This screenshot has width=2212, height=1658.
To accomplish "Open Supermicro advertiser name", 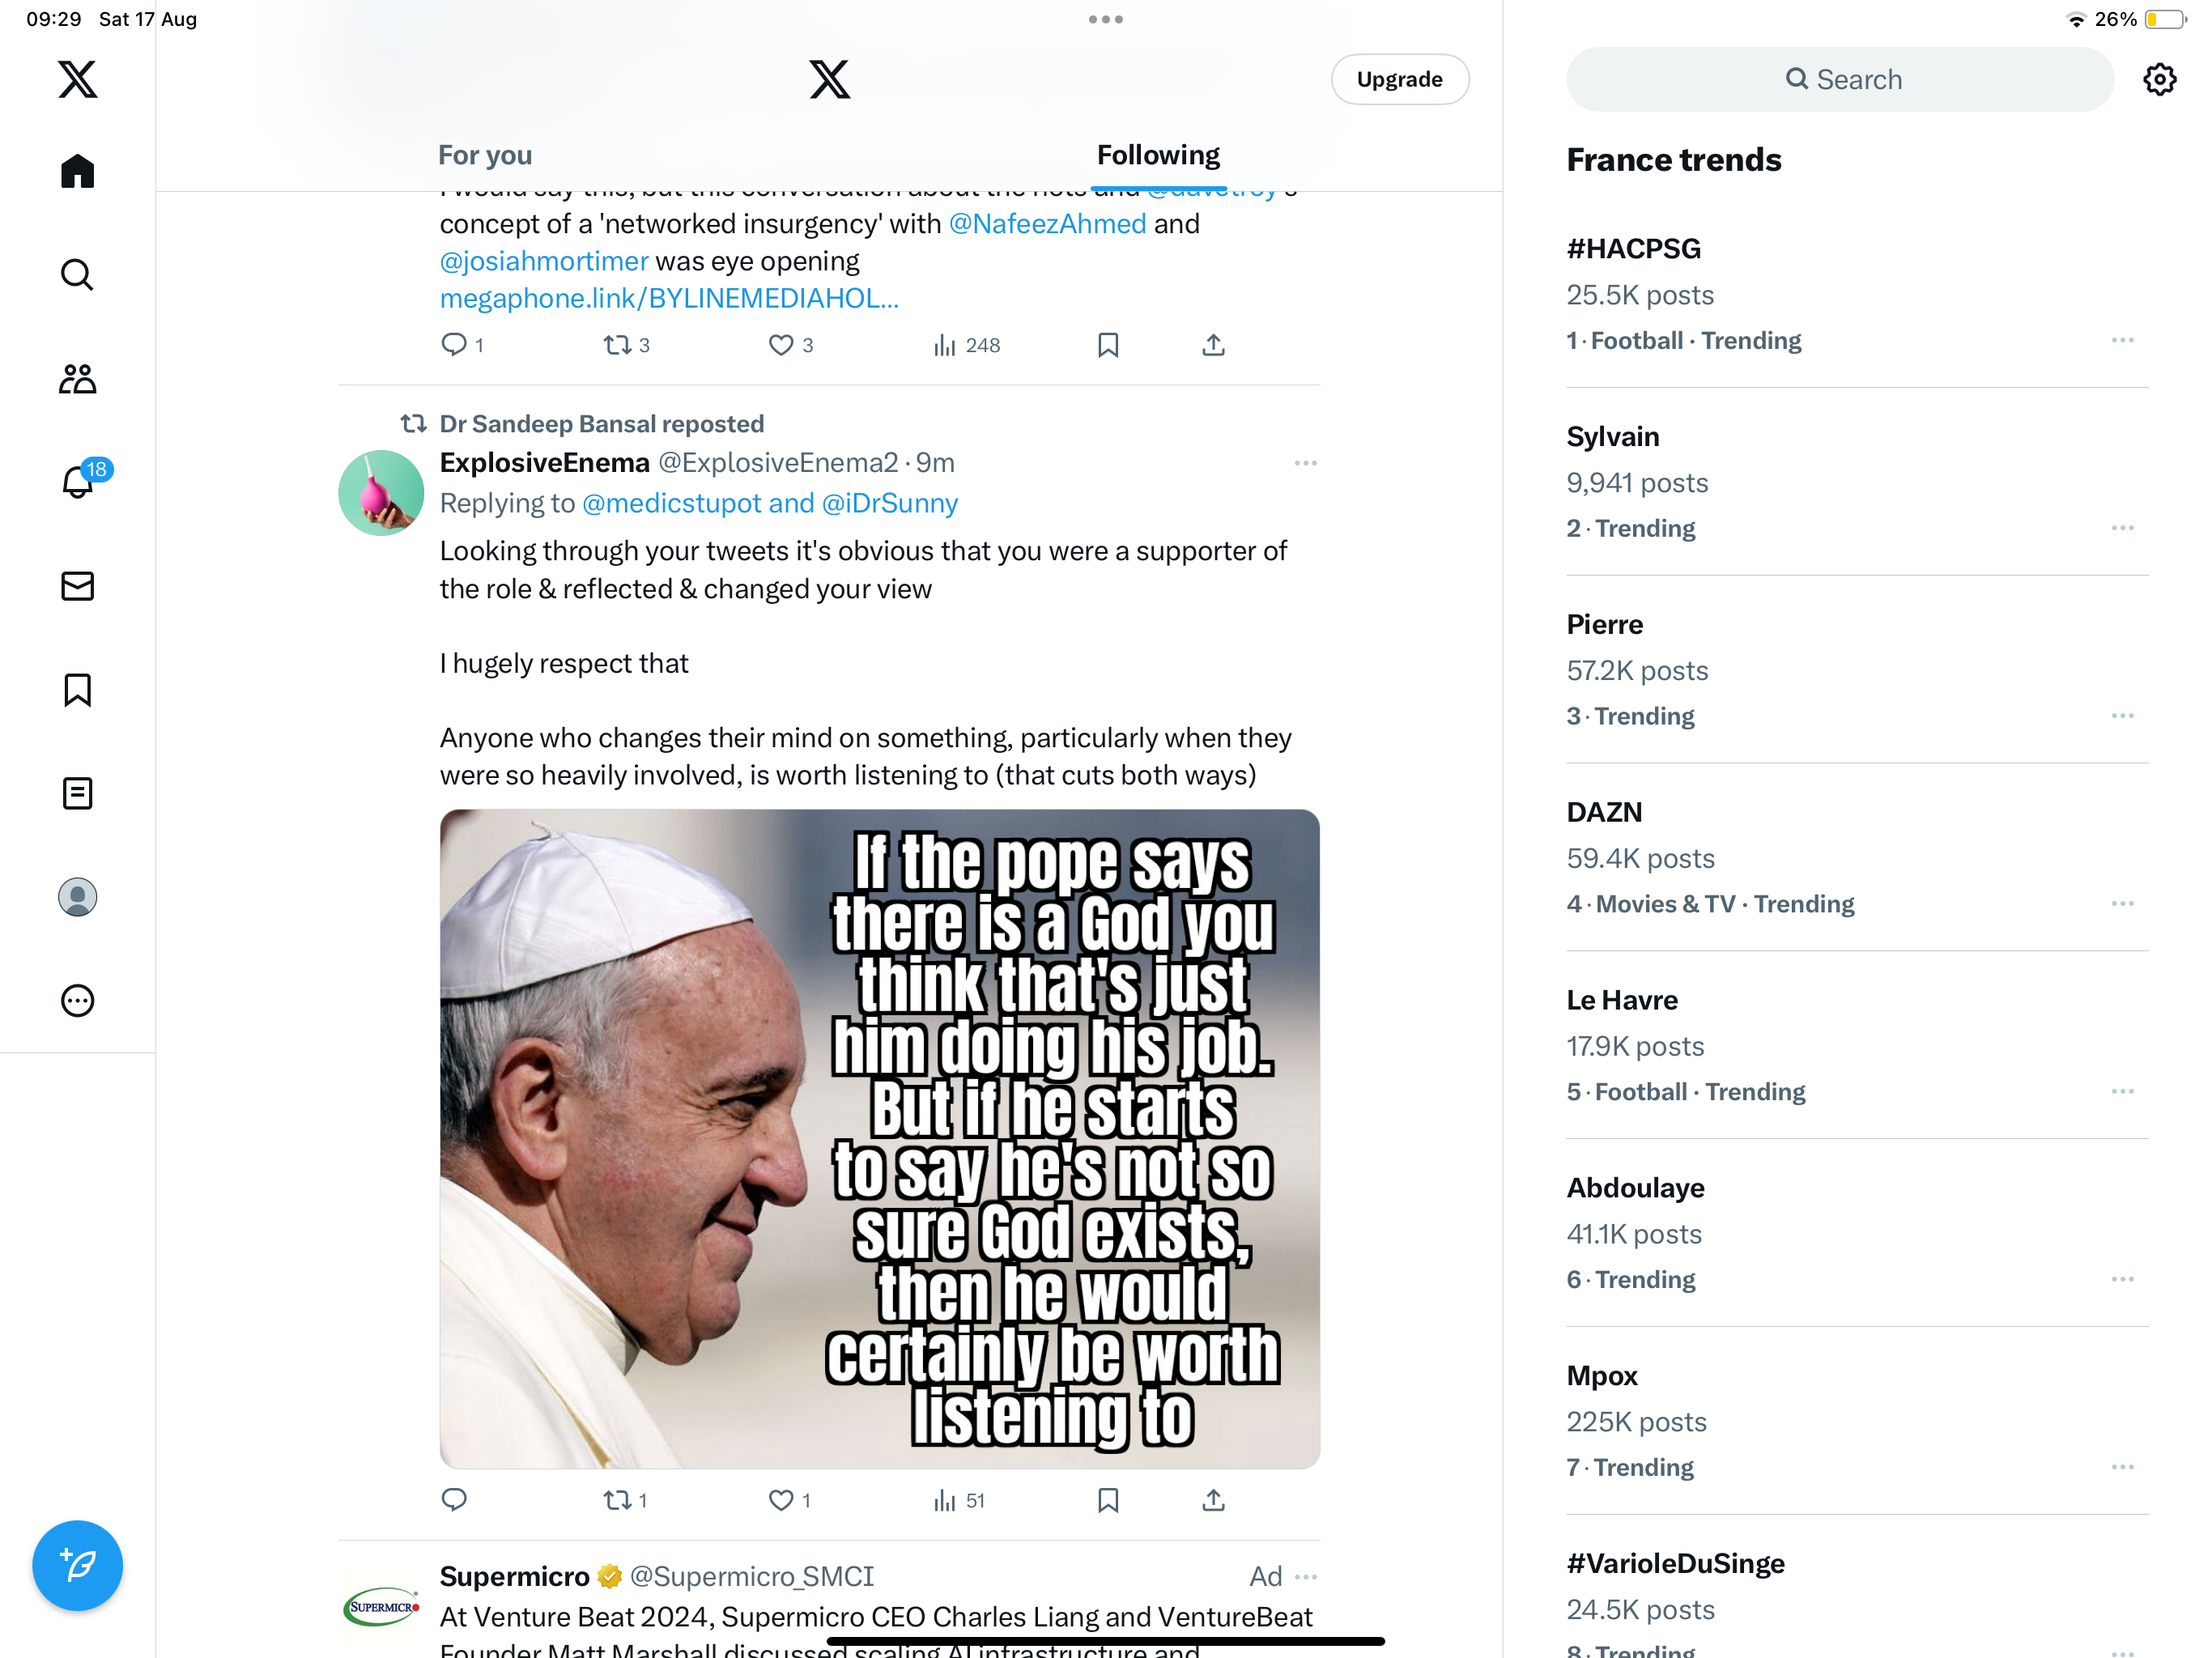I will click(x=514, y=1577).
